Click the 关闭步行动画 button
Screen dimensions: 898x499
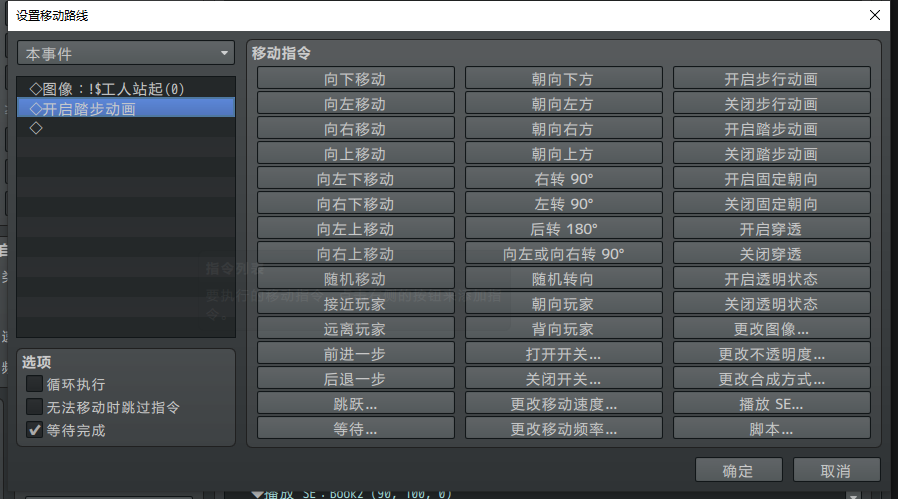(x=771, y=104)
